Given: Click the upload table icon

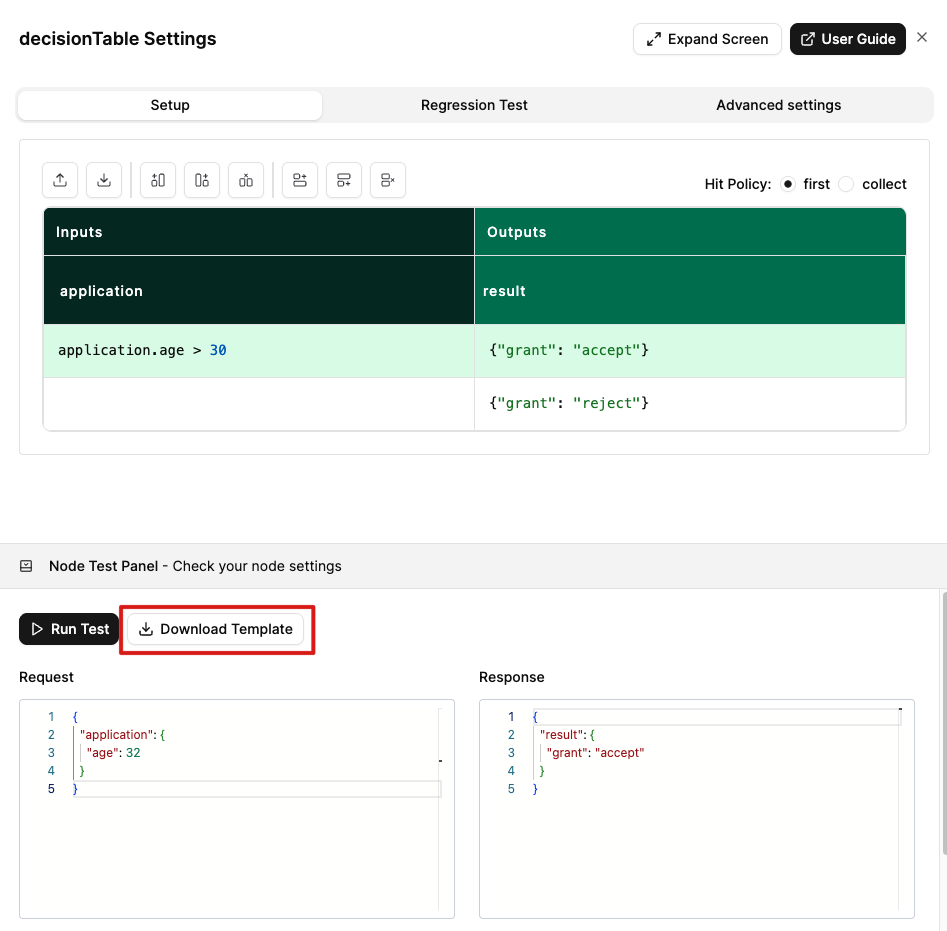Looking at the screenshot, I should click(x=60, y=180).
